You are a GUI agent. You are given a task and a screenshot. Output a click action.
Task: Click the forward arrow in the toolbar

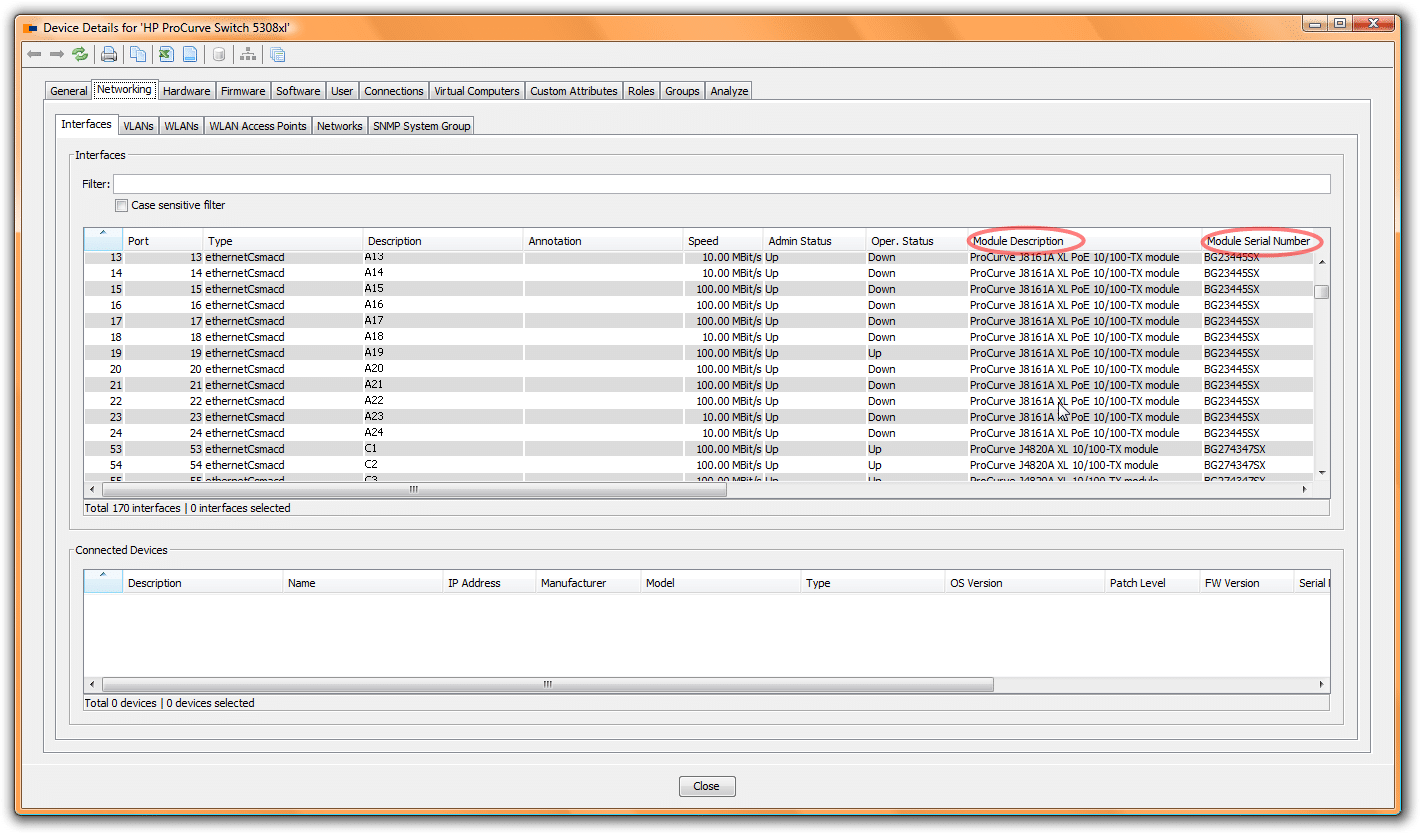click(x=57, y=55)
